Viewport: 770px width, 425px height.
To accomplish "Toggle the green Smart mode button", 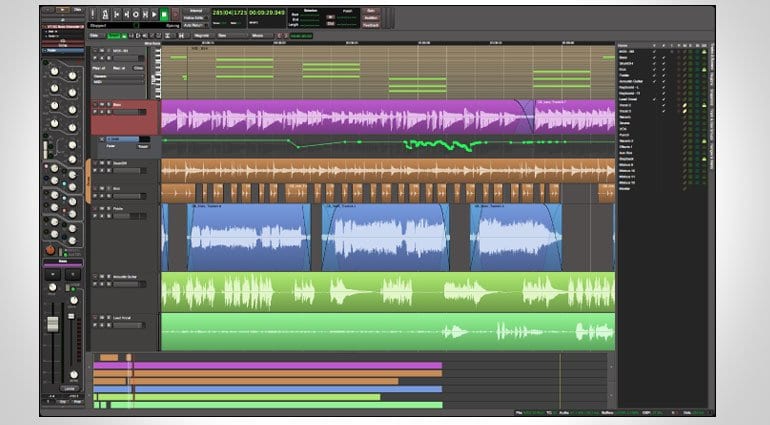I will 114,35.
